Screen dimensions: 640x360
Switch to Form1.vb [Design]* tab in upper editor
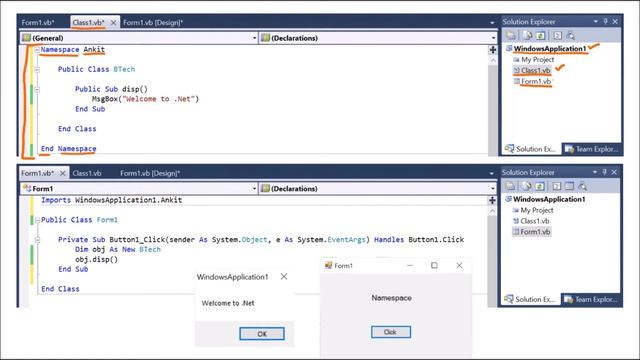(153, 22)
